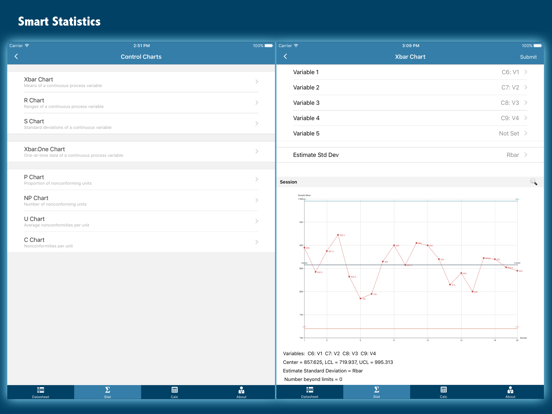Screen dimensions: 552x414
Task: Change the C7: V2 value of Variable 2
Action: pyautogui.click(x=510, y=87)
